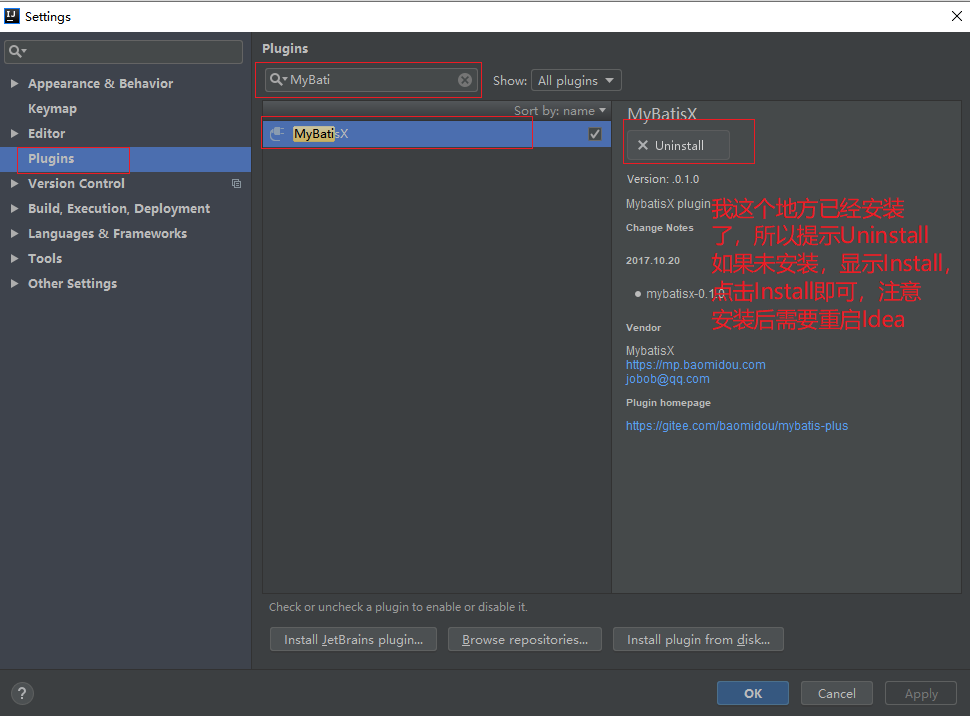Click the plugin search magnifier icon

[277, 80]
